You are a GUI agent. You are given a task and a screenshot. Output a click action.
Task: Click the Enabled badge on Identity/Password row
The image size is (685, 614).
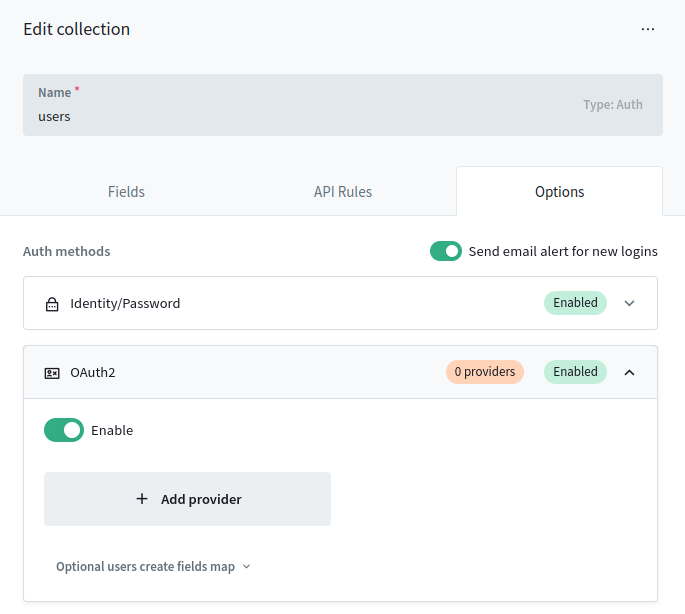click(x=575, y=303)
